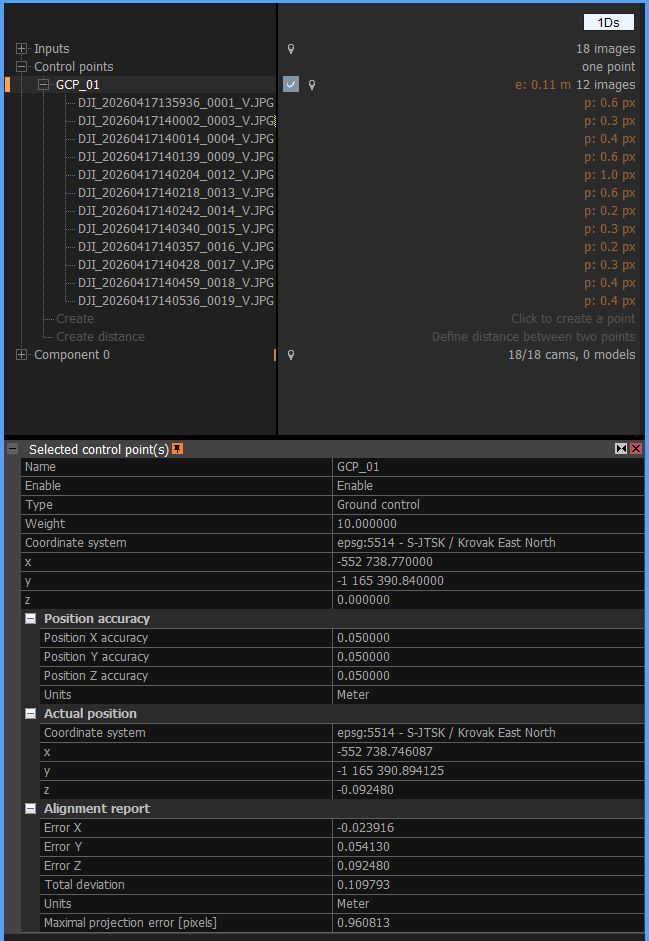Click the 'e: 0.11 m' error value
The image size is (649, 941).
543,85
